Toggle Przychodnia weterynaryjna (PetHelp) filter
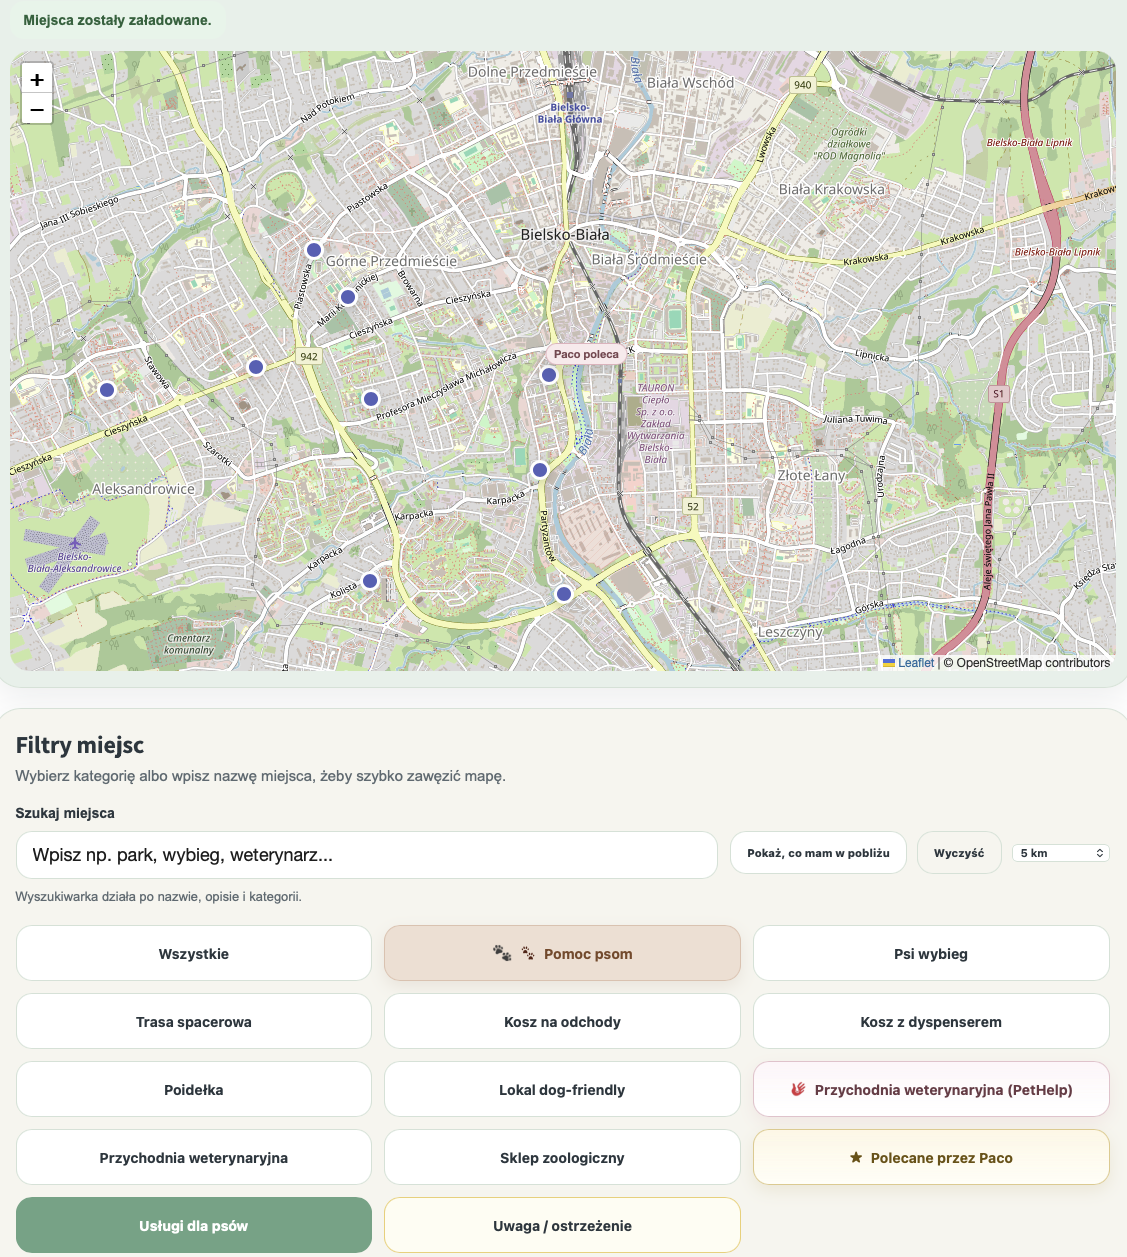 931,1090
